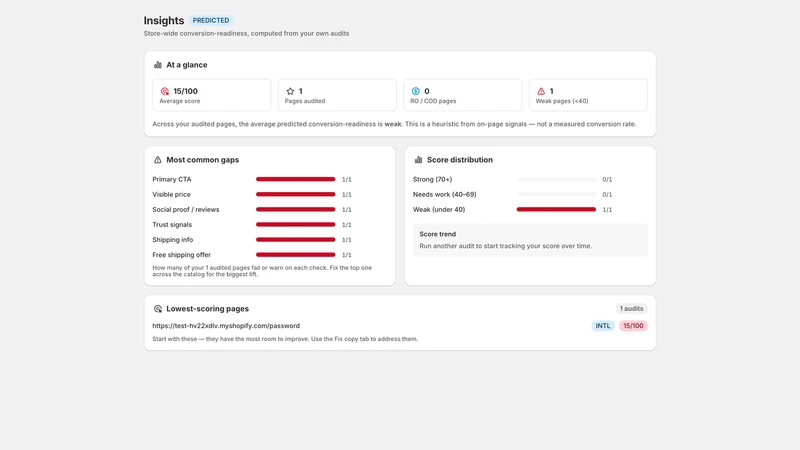Click the target icon beside Lowest-scoring pages

point(158,309)
